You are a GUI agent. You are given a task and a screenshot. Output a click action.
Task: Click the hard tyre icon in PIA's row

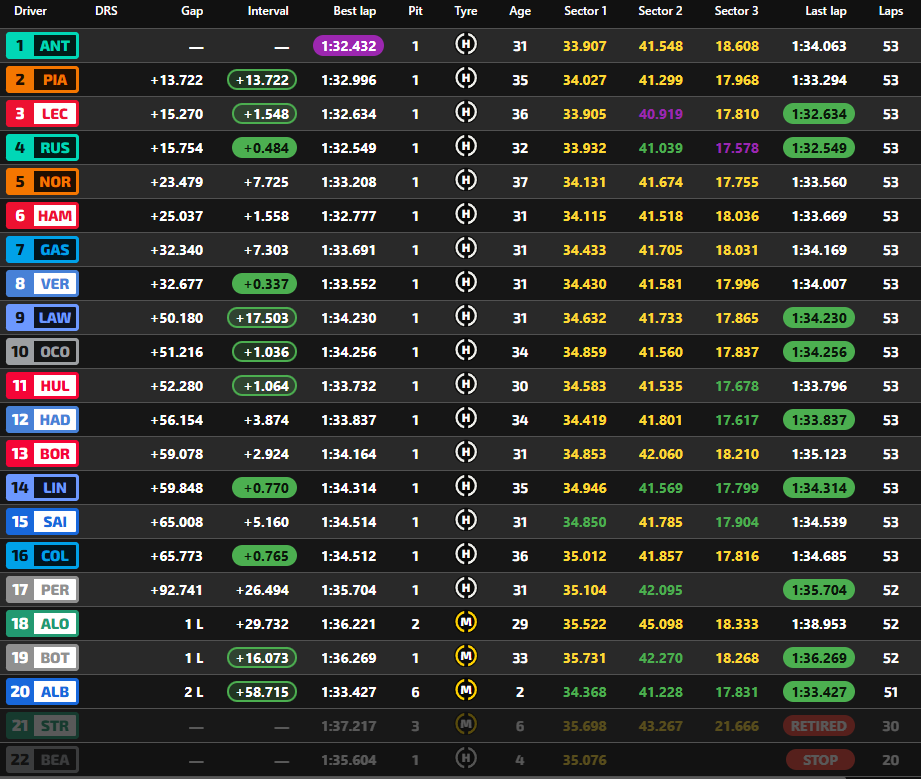466,78
